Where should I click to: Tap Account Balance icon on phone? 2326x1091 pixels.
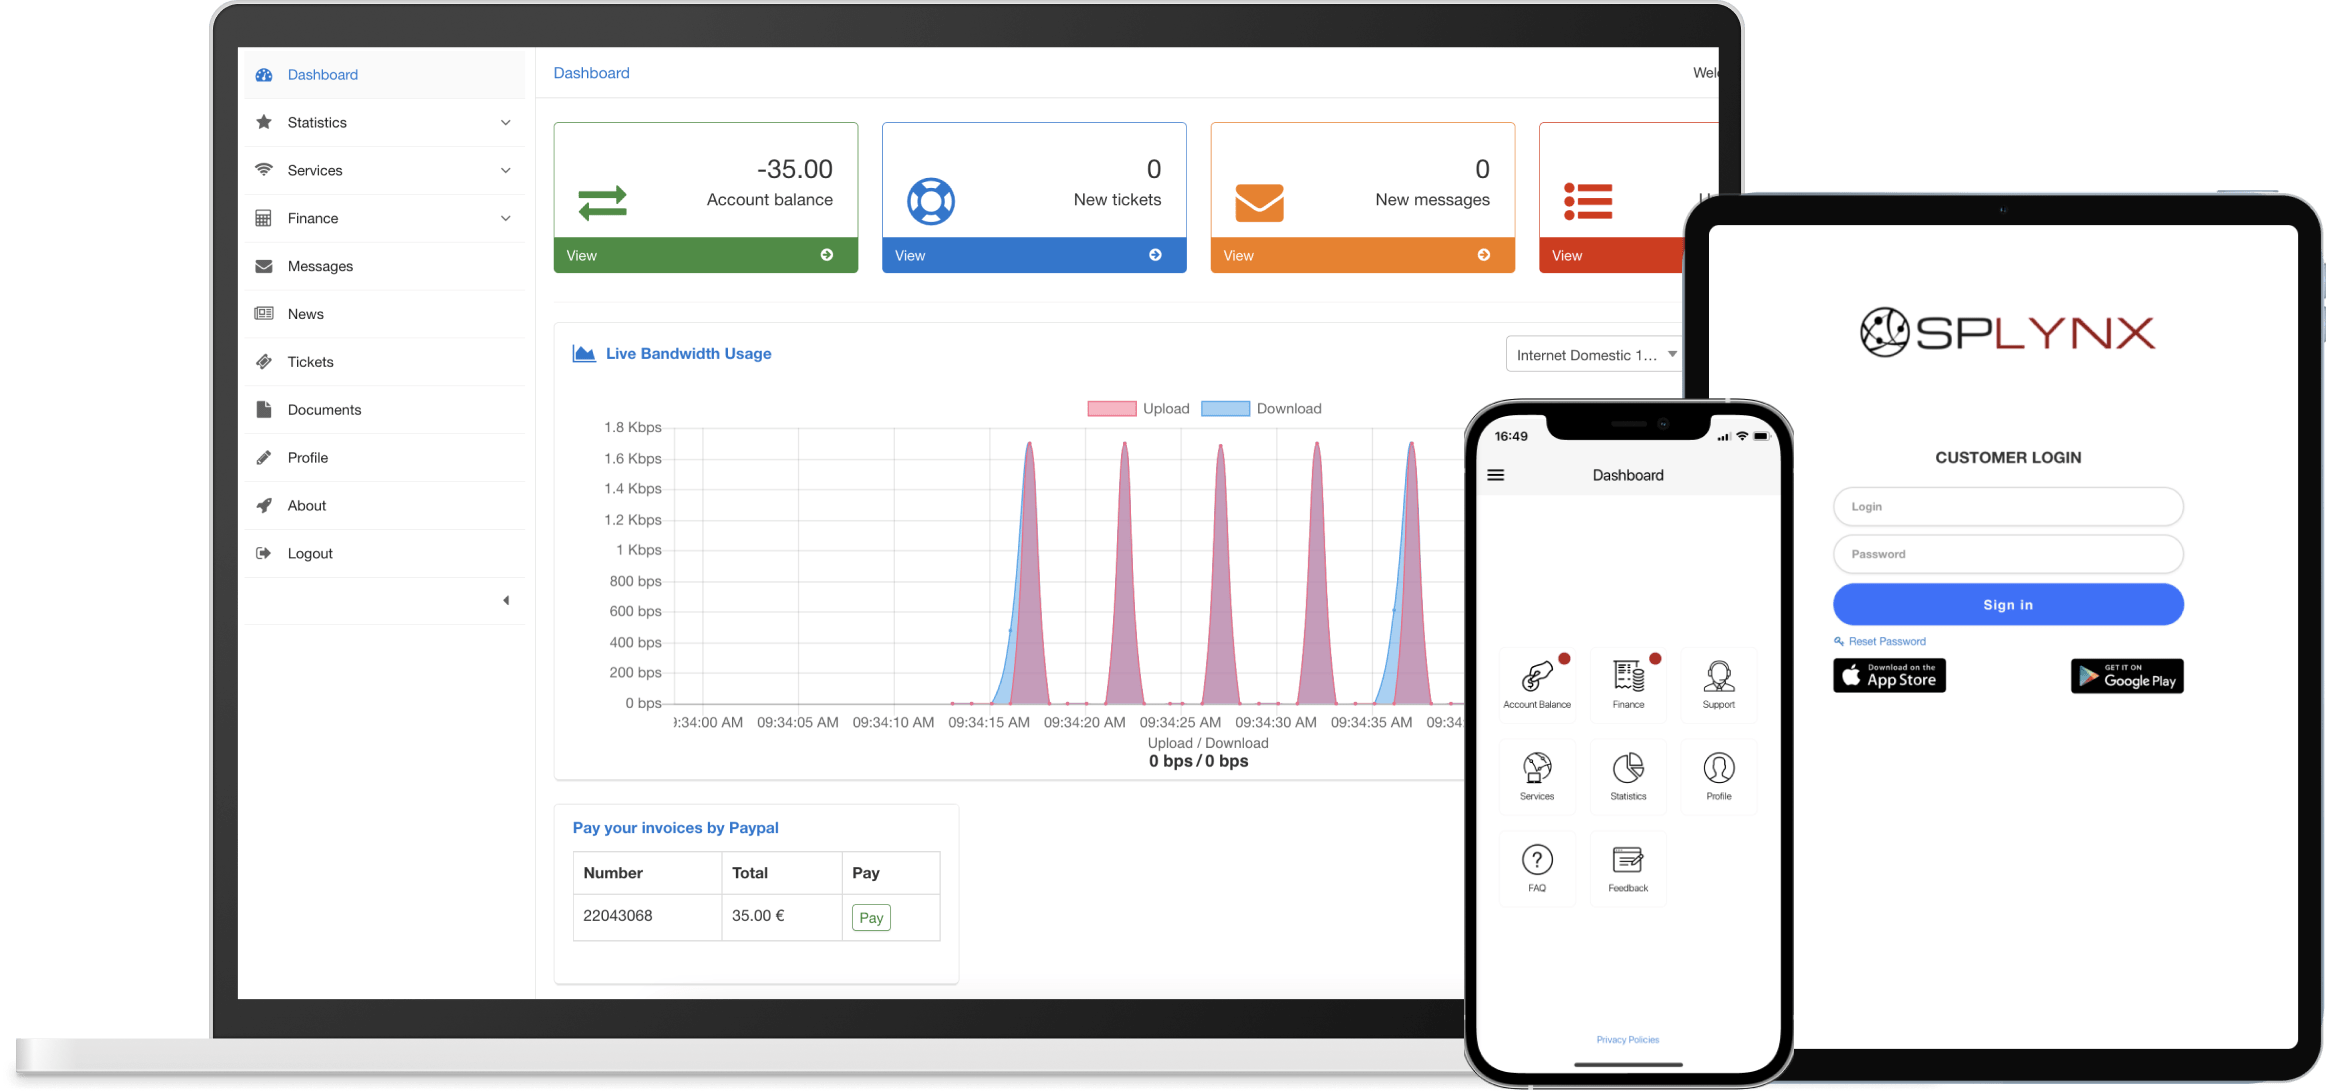click(1537, 677)
